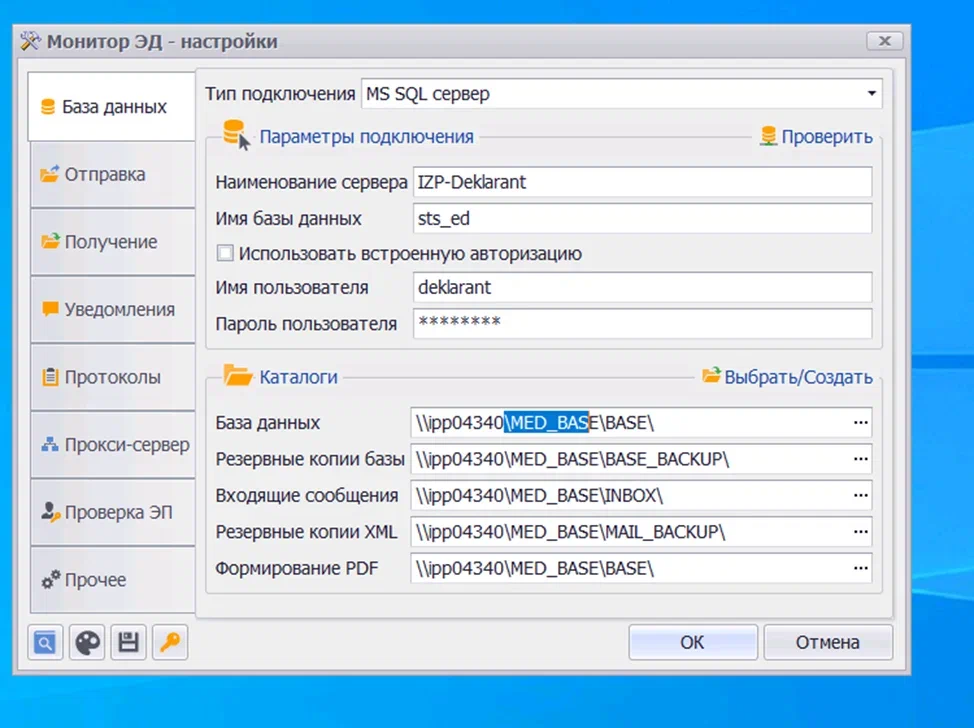Screen dimensions: 974x728
Task: Open the Протоколы tab
Action: coord(112,377)
